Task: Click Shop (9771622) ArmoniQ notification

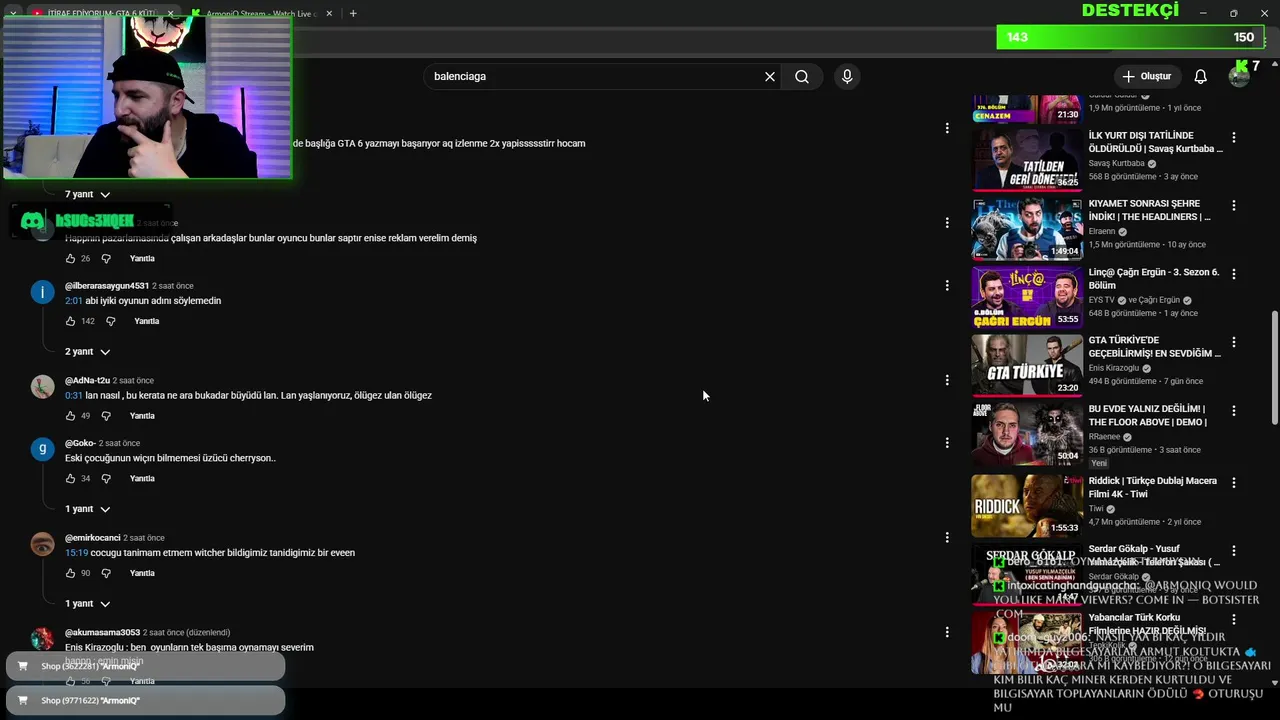Action: (145, 701)
